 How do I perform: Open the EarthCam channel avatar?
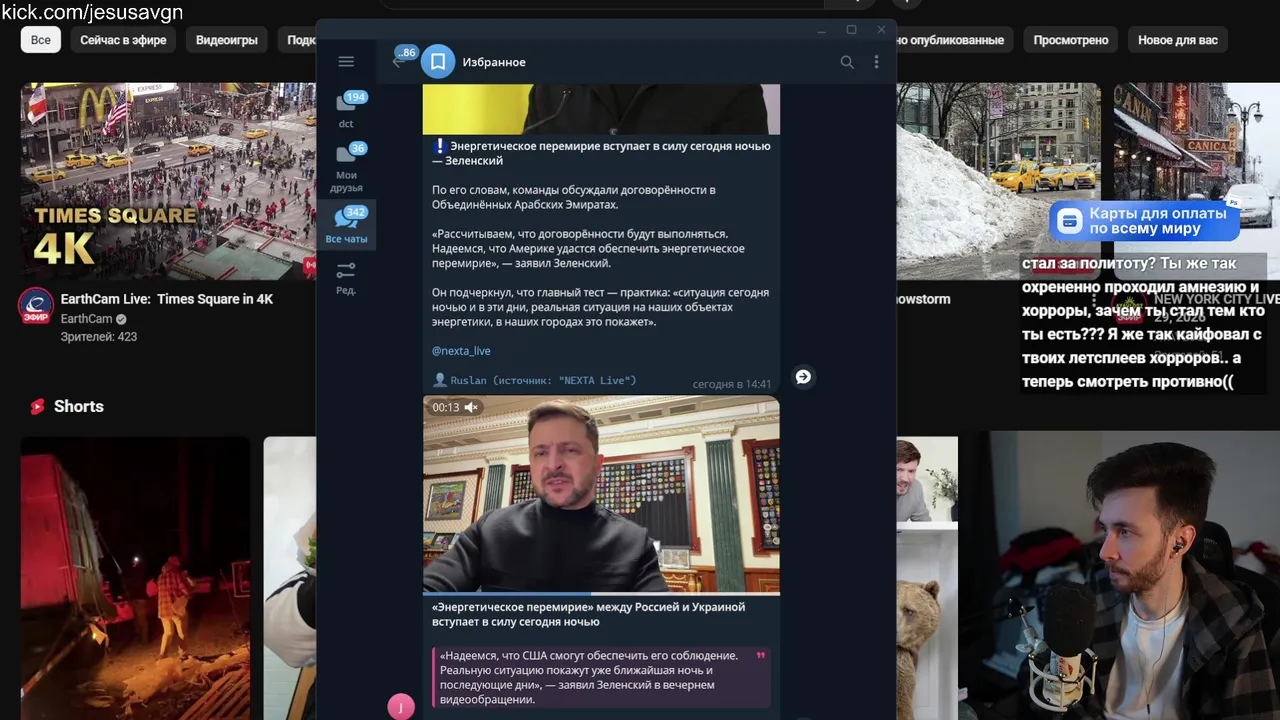tap(36, 306)
